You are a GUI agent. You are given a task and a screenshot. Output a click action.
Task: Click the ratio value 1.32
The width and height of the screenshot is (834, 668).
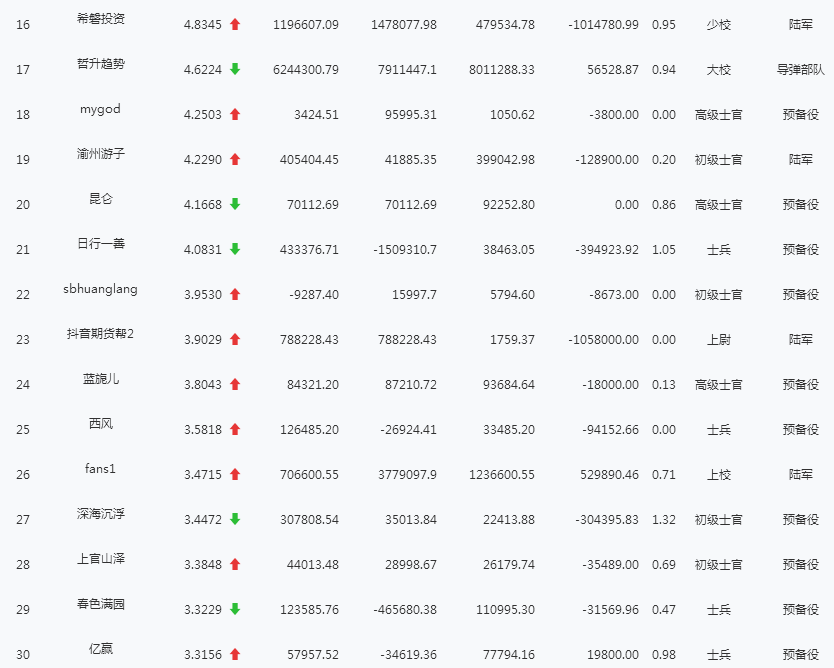[x=664, y=520]
